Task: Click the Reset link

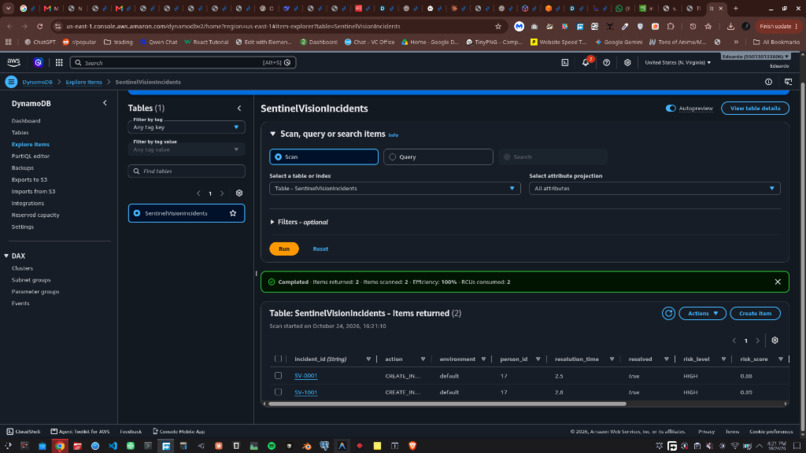Action: click(320, 249)
